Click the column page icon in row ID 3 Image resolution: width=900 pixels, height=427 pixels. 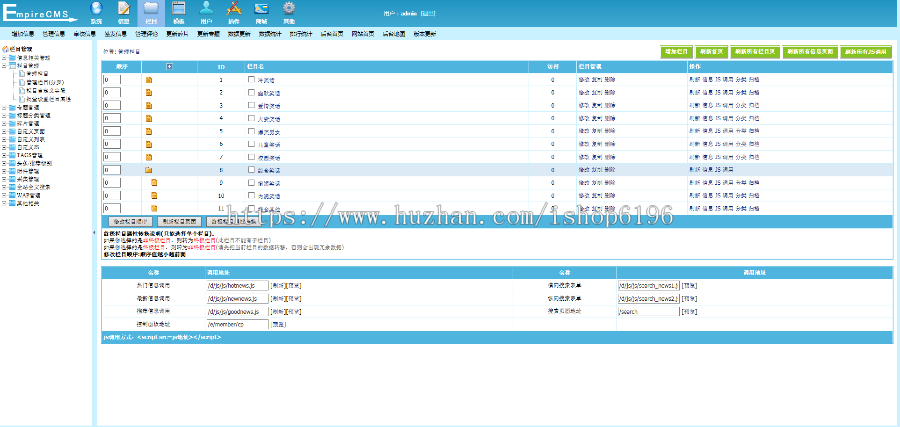(149, 106)
